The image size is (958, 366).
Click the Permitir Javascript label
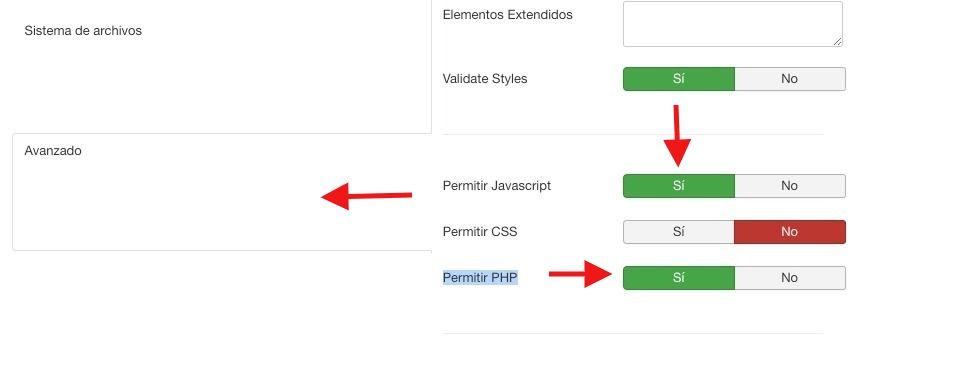pos(497,186)
